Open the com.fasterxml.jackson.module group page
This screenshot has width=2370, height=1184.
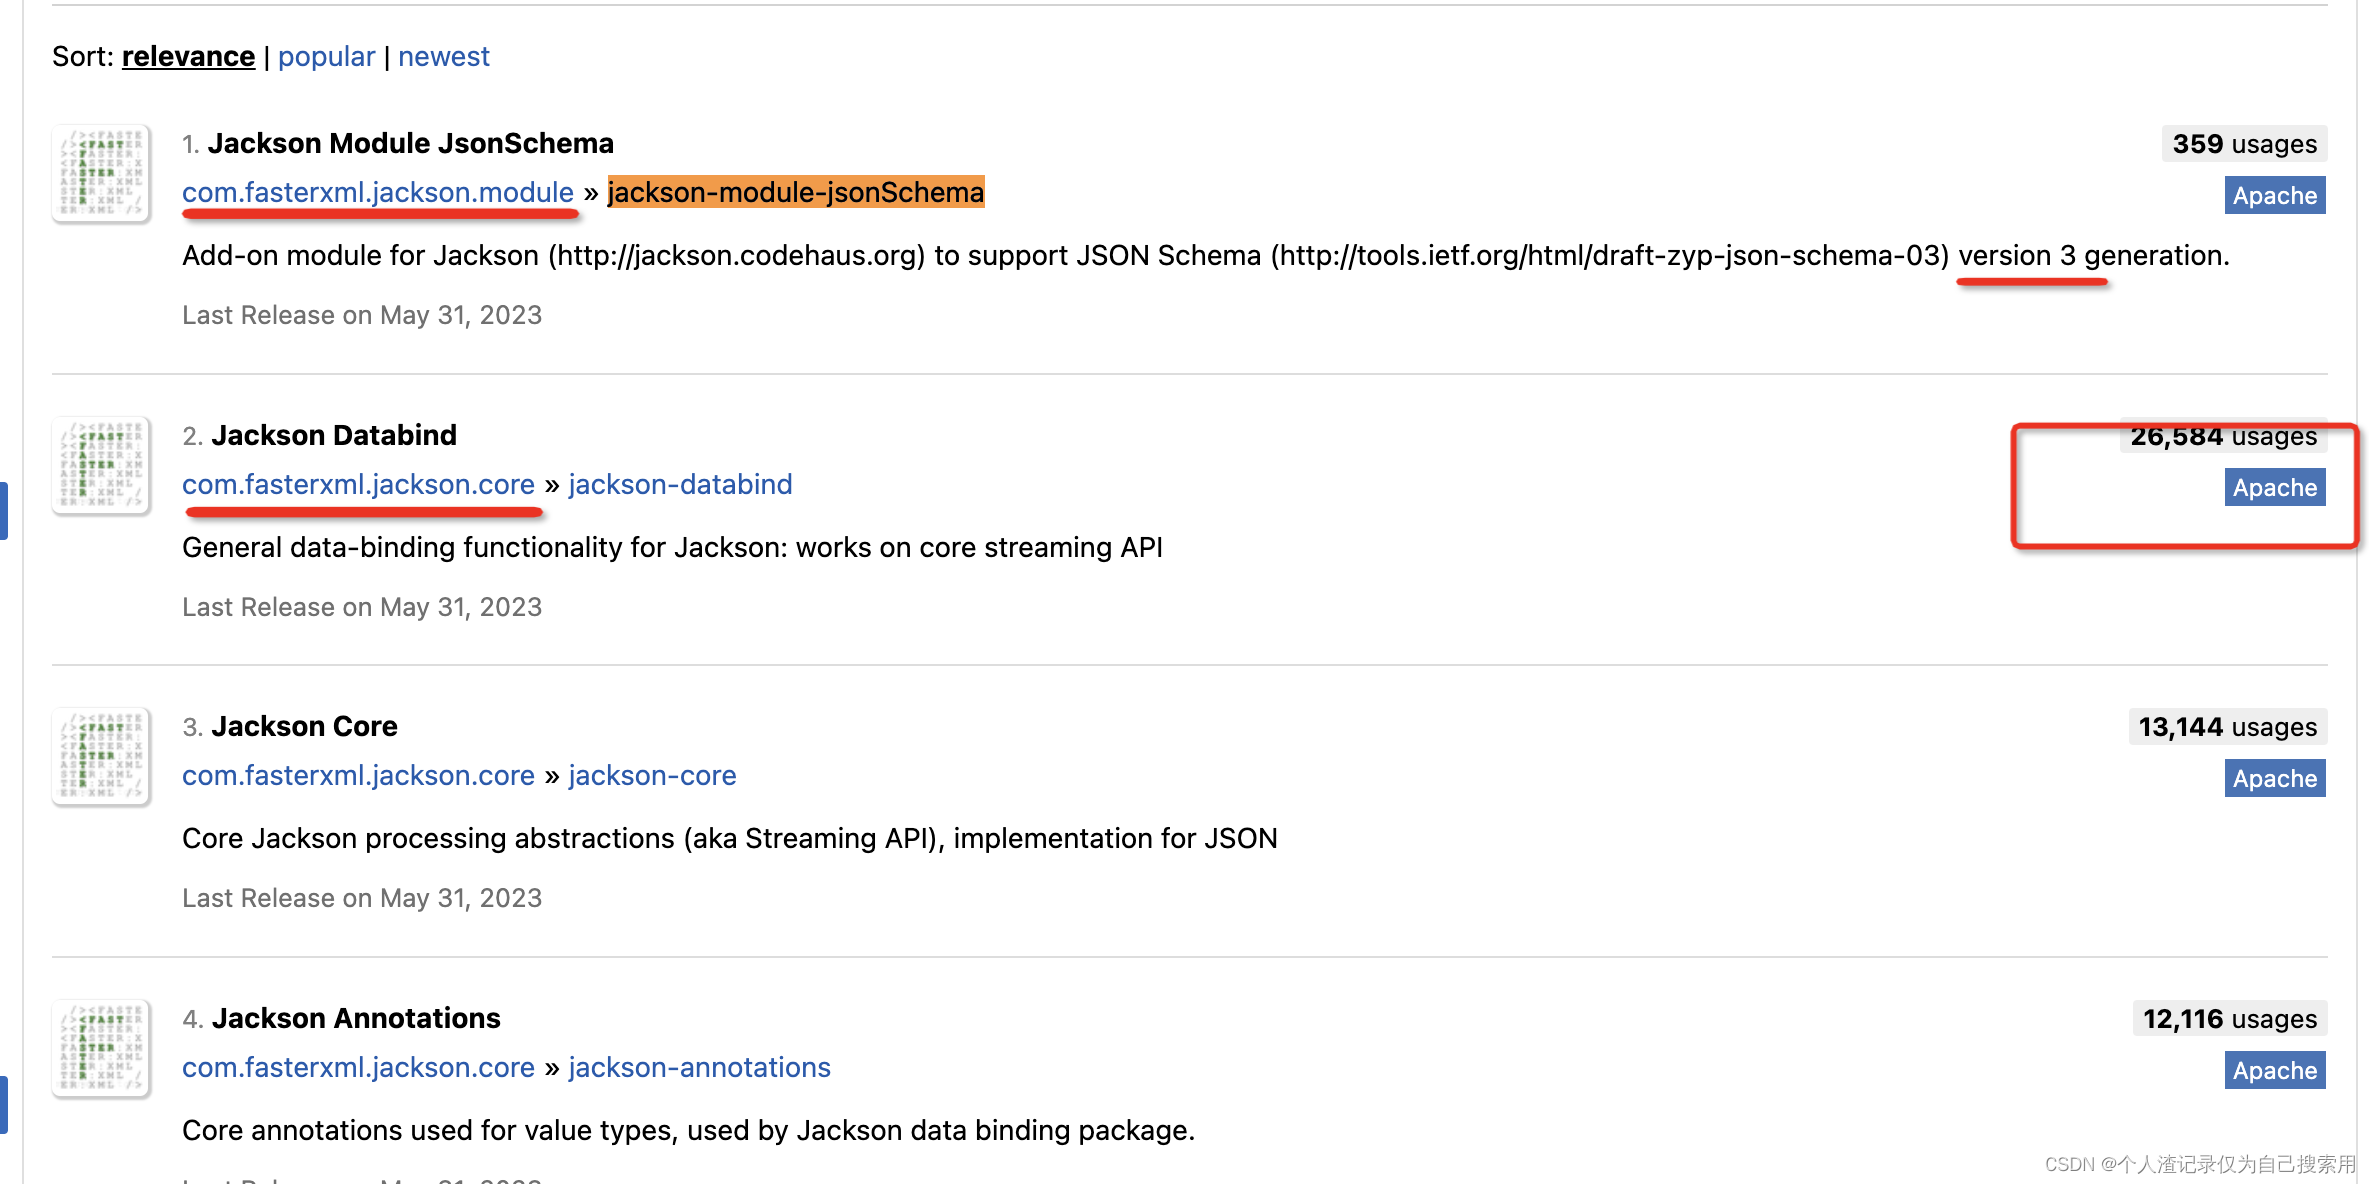tap(378, 192)
